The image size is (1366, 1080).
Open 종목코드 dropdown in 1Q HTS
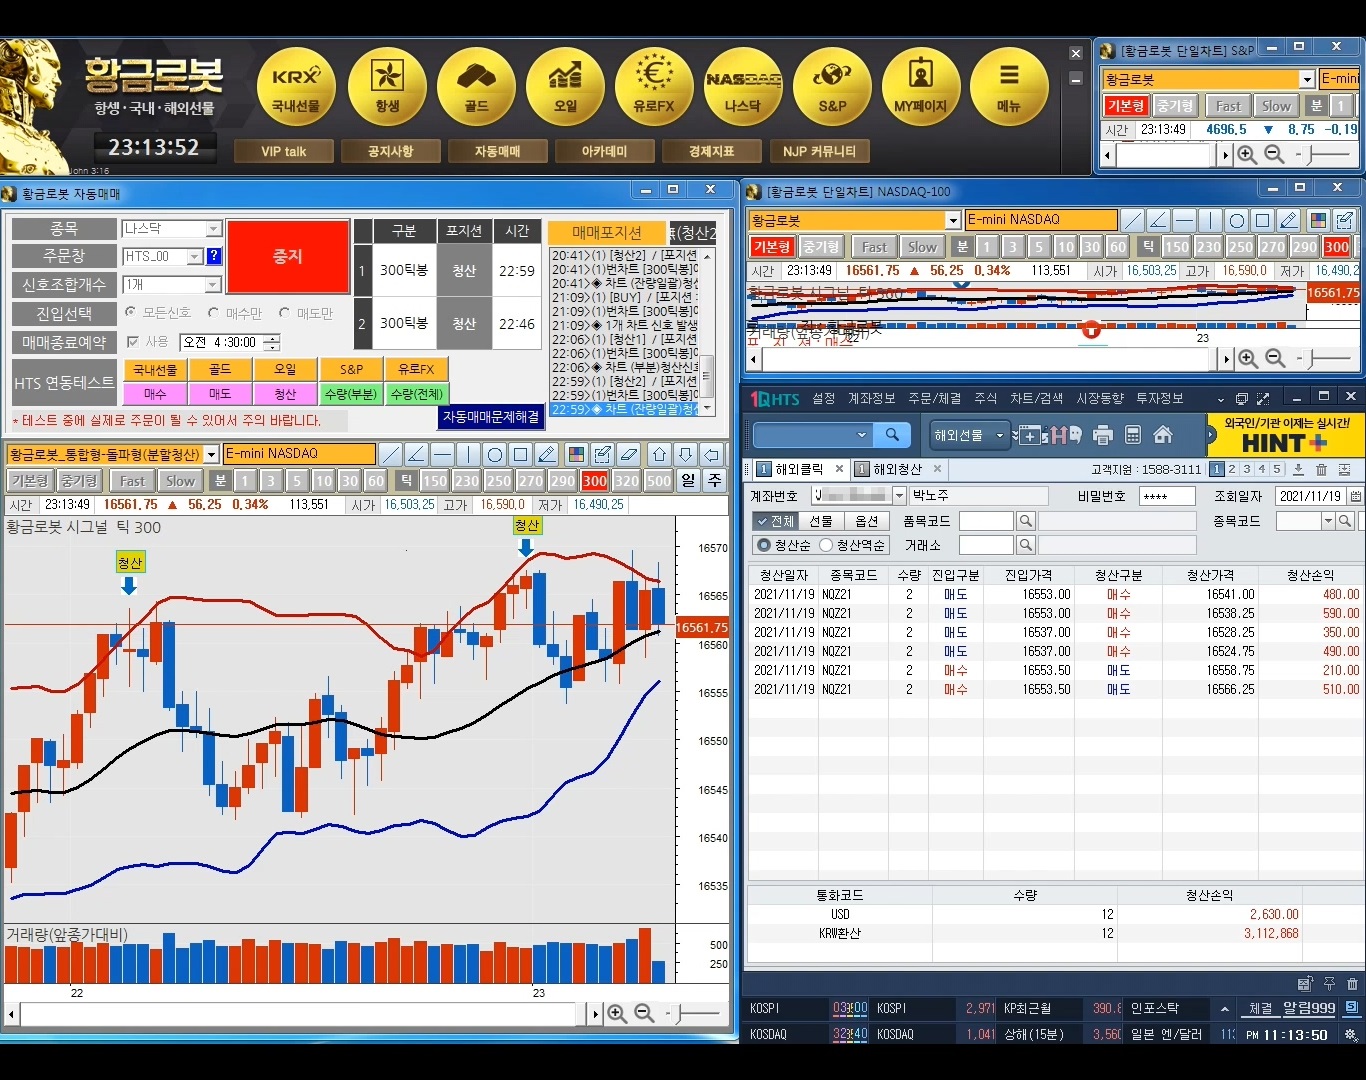1328,521
